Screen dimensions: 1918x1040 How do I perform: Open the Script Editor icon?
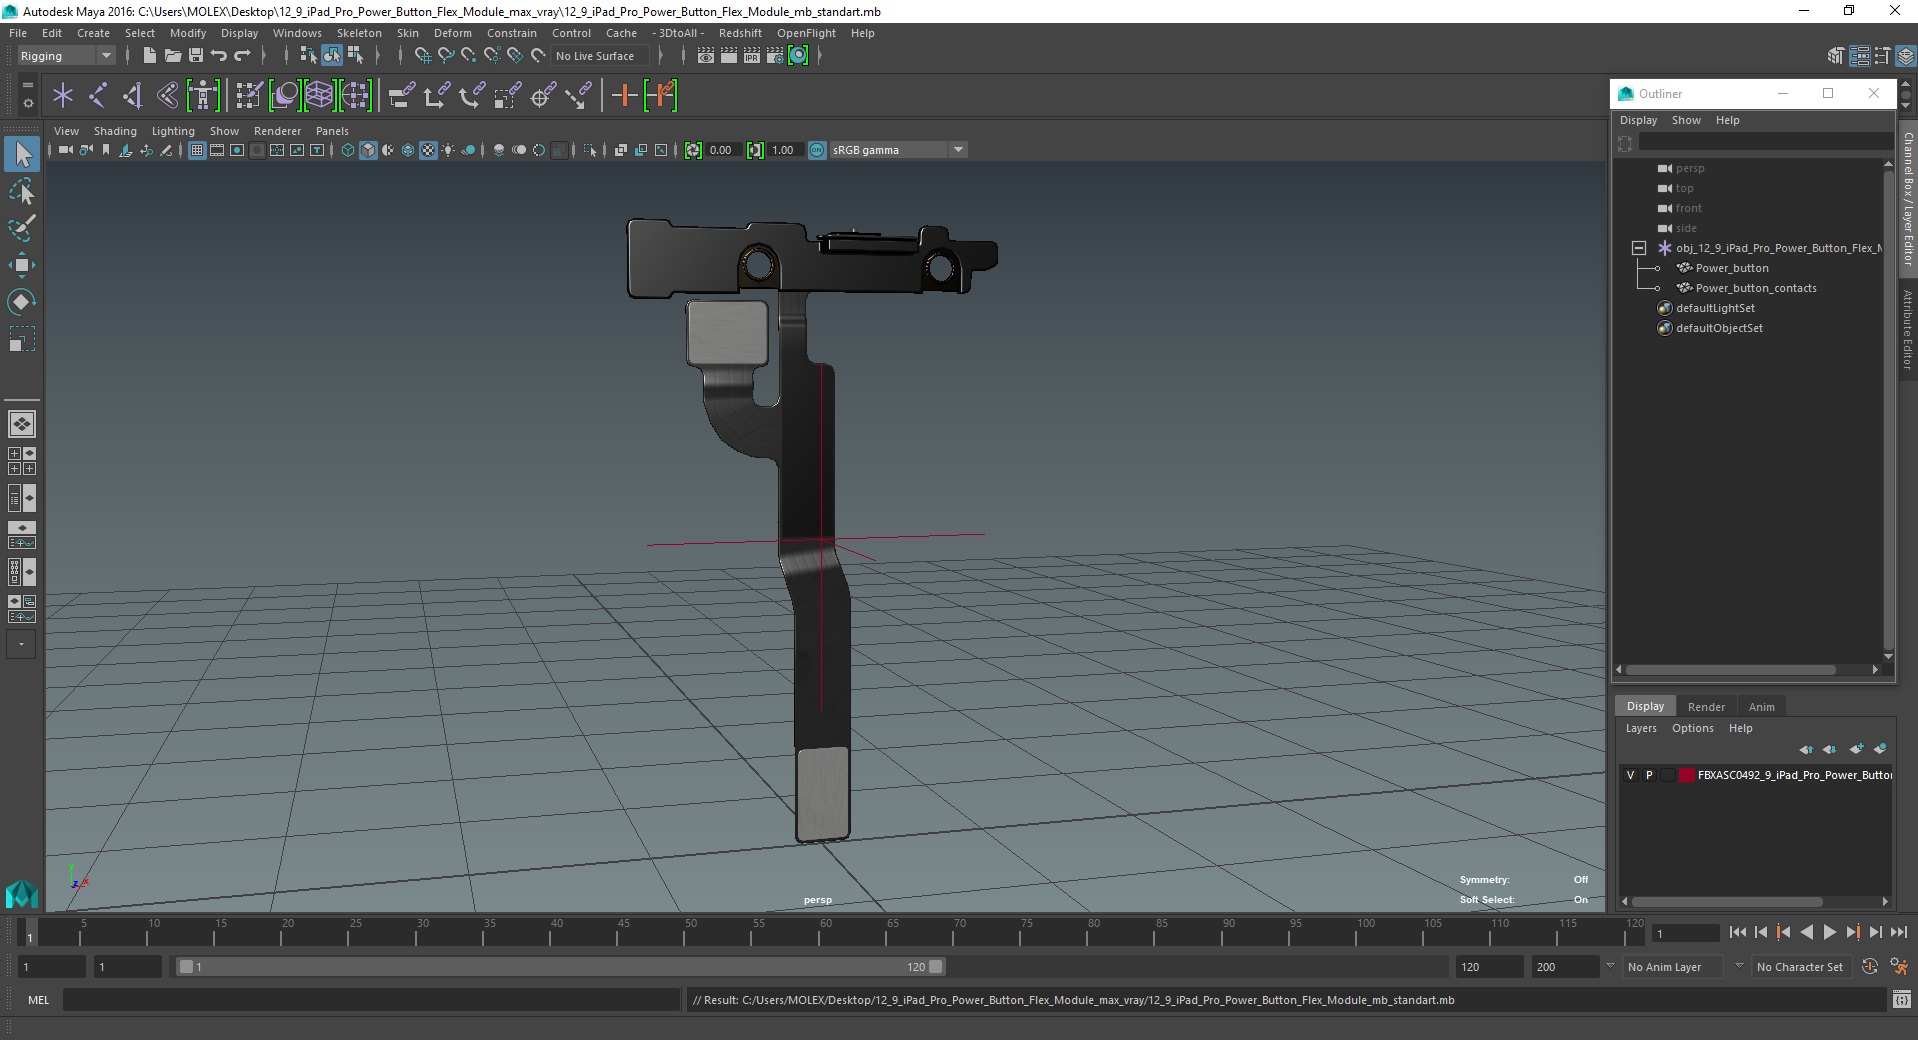1902,999
